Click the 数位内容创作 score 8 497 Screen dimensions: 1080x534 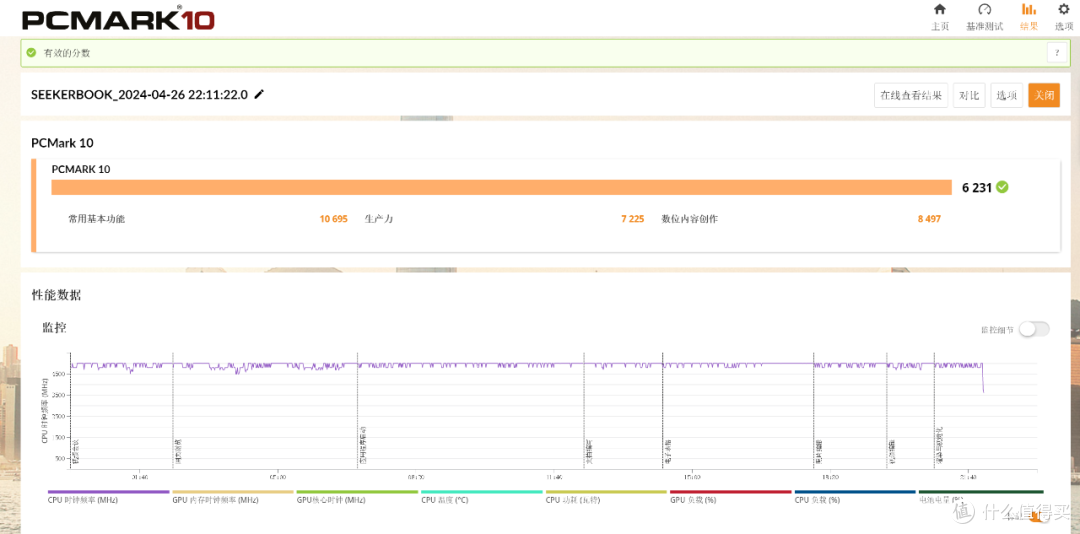point(929,219)
